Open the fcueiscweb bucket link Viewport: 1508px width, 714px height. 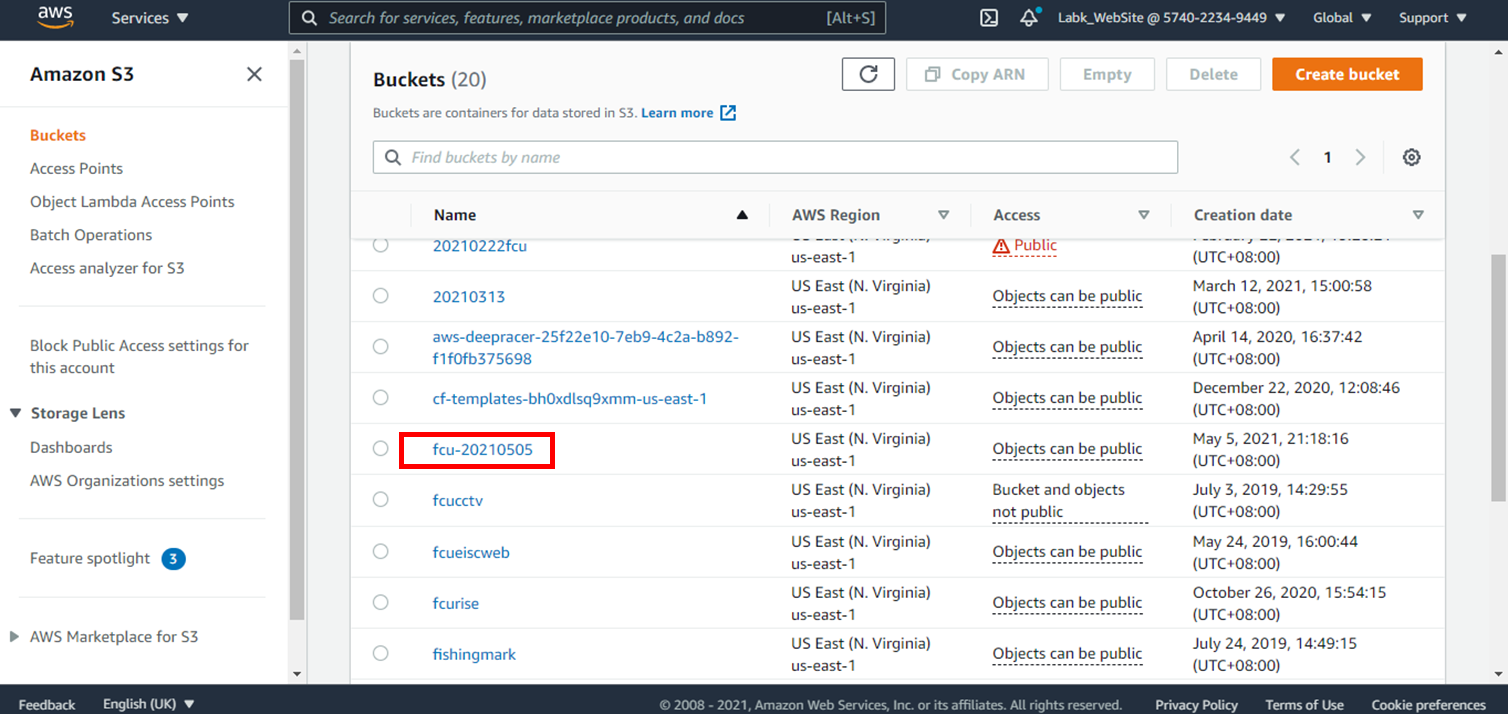click(471, 553)
